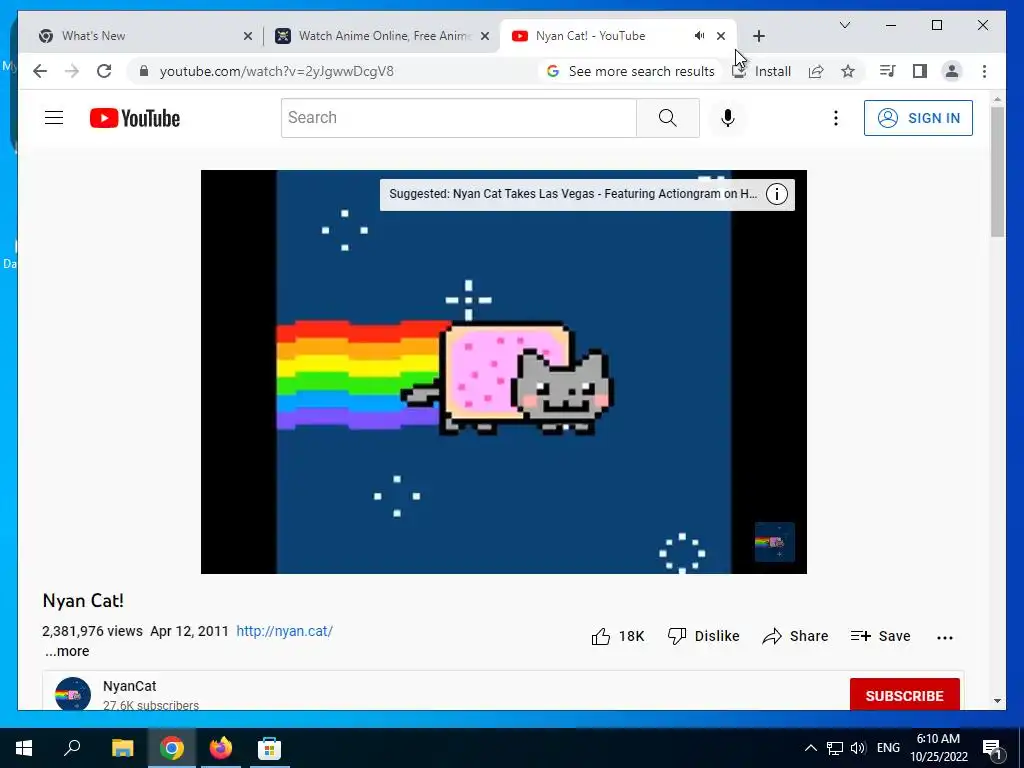Open File Explorer from taskbar
This screenshot has height=768, width=1024.
coord(122,748)
